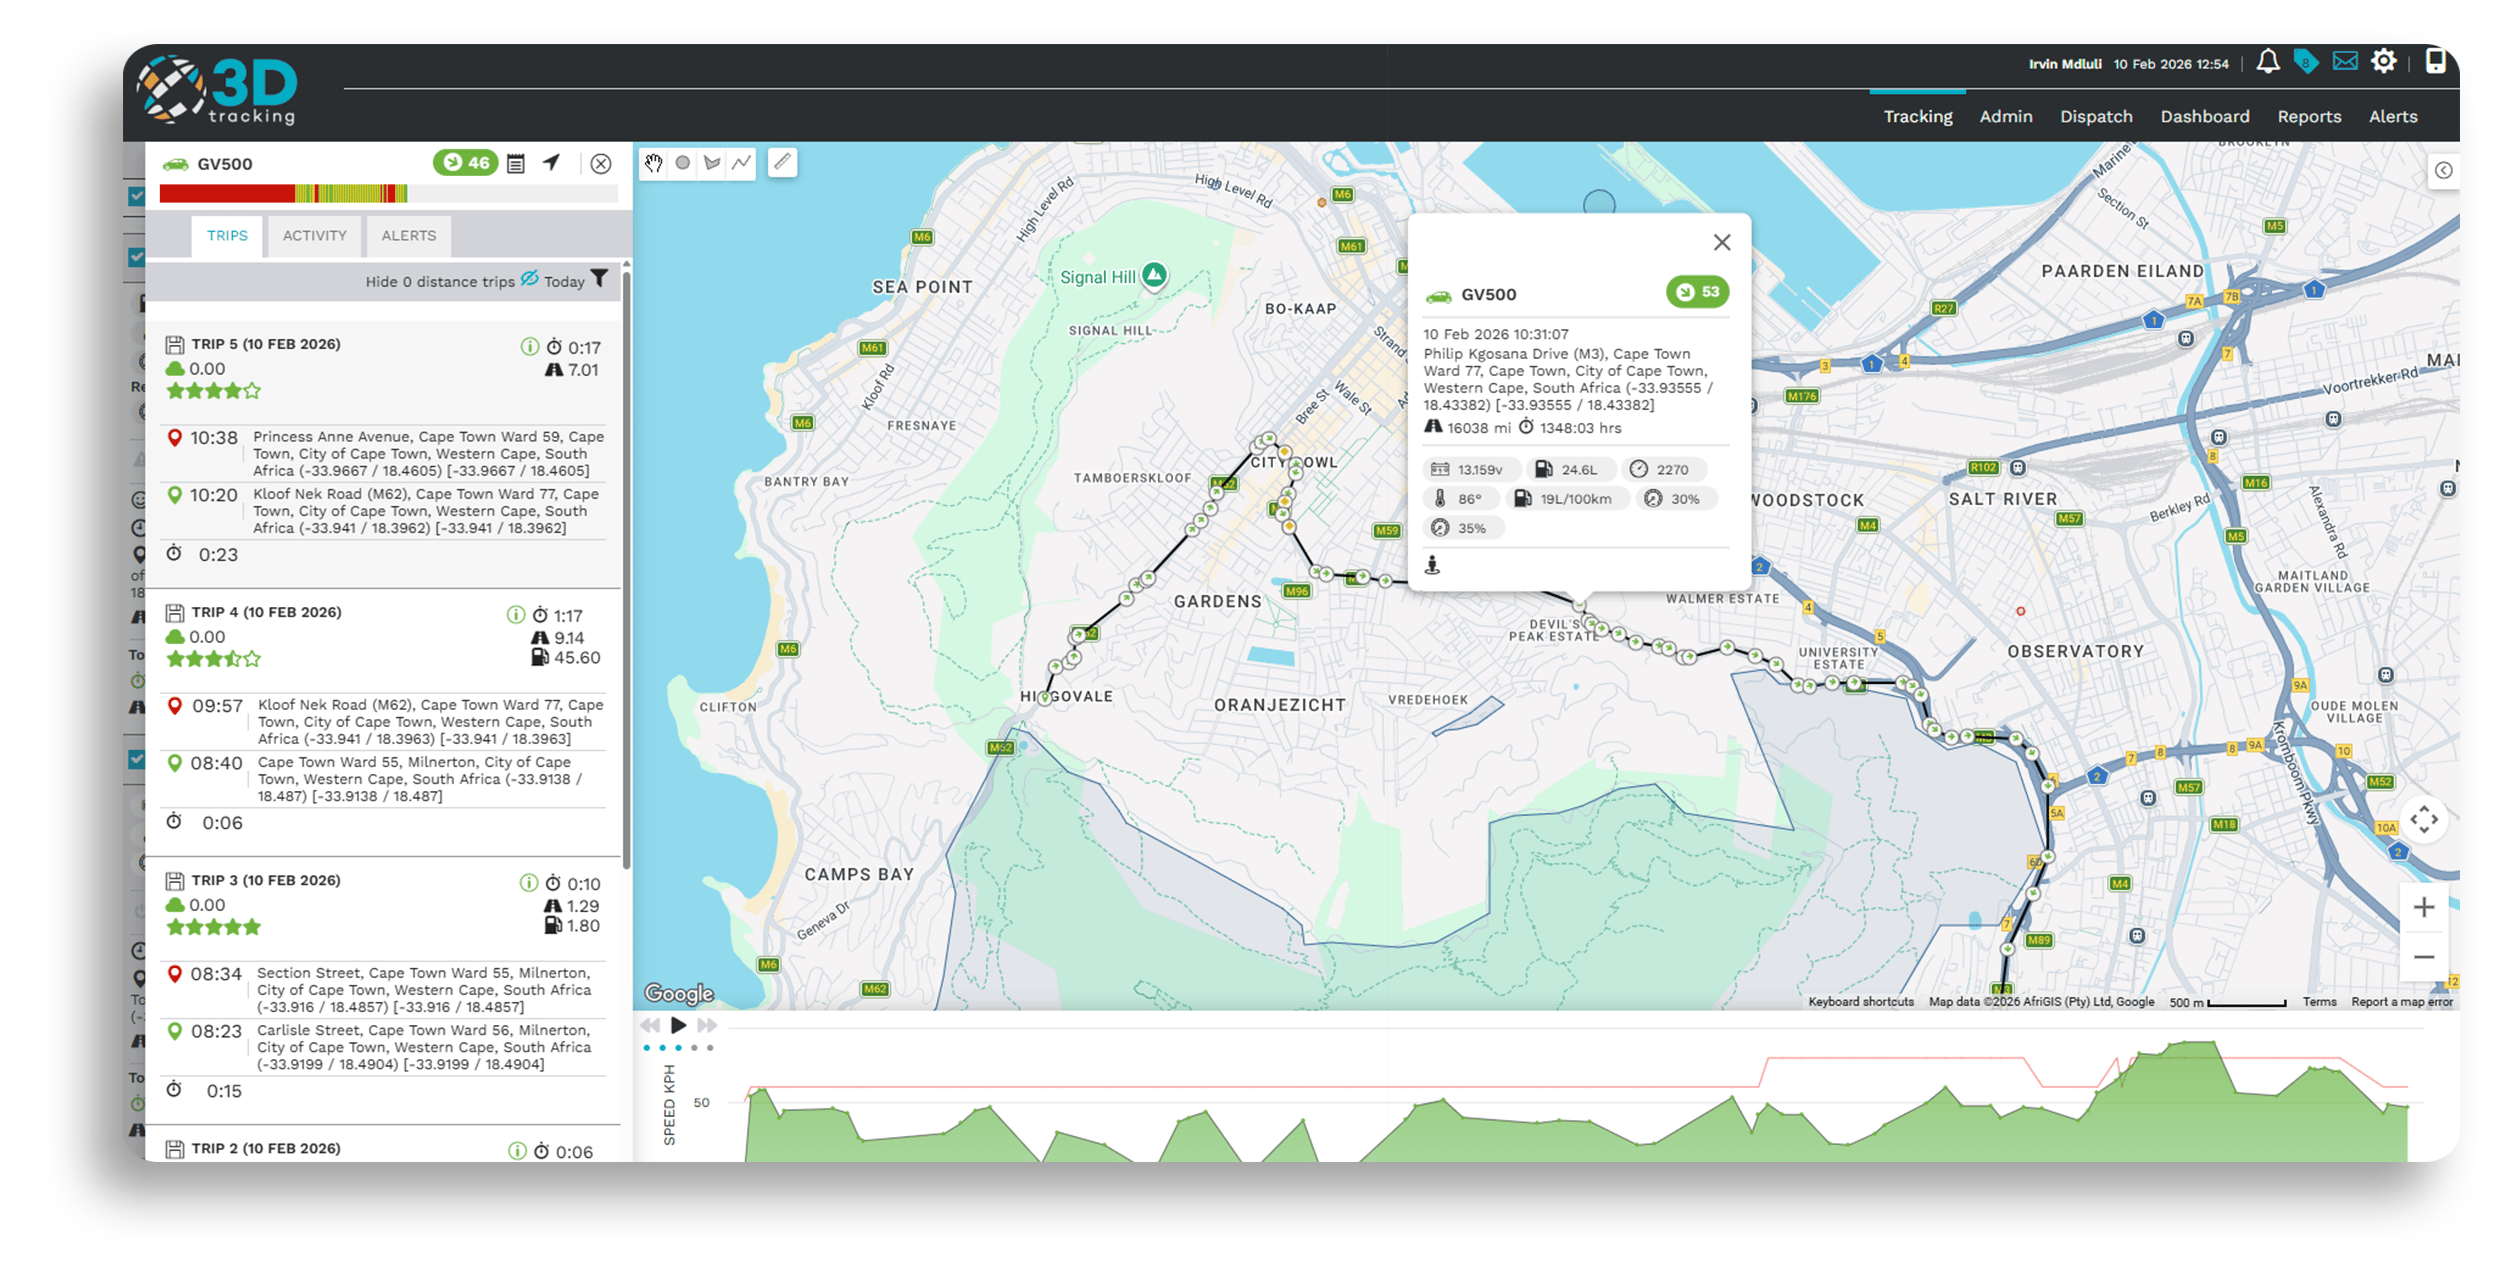The image size is (2500, 1278).
Task: Open the settings gear icon
Action: tap(2384, 62)
